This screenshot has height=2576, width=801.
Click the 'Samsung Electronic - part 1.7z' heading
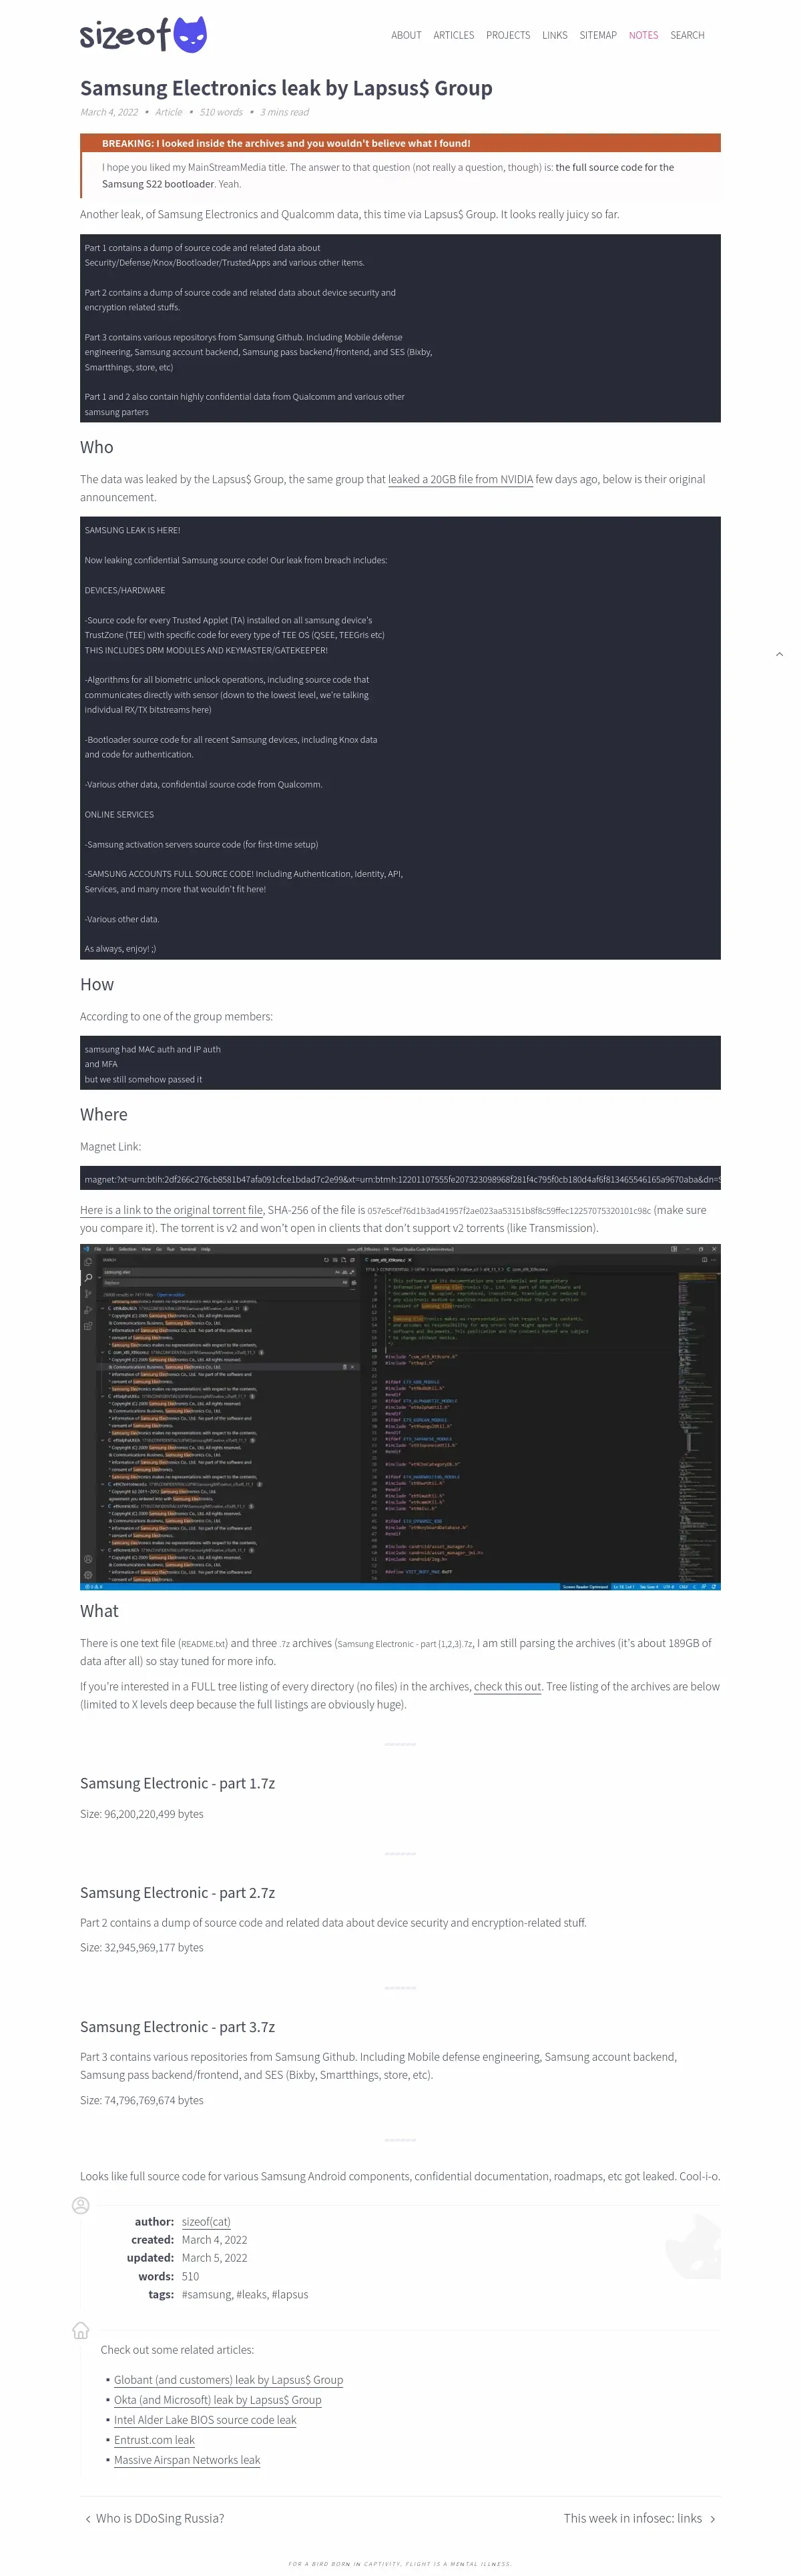coord(177,1783)
